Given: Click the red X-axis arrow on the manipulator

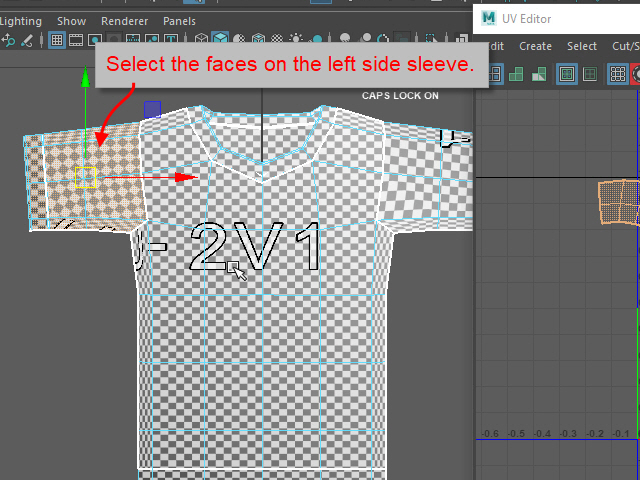Looking at the screenshot, I should tap(186, 177).
